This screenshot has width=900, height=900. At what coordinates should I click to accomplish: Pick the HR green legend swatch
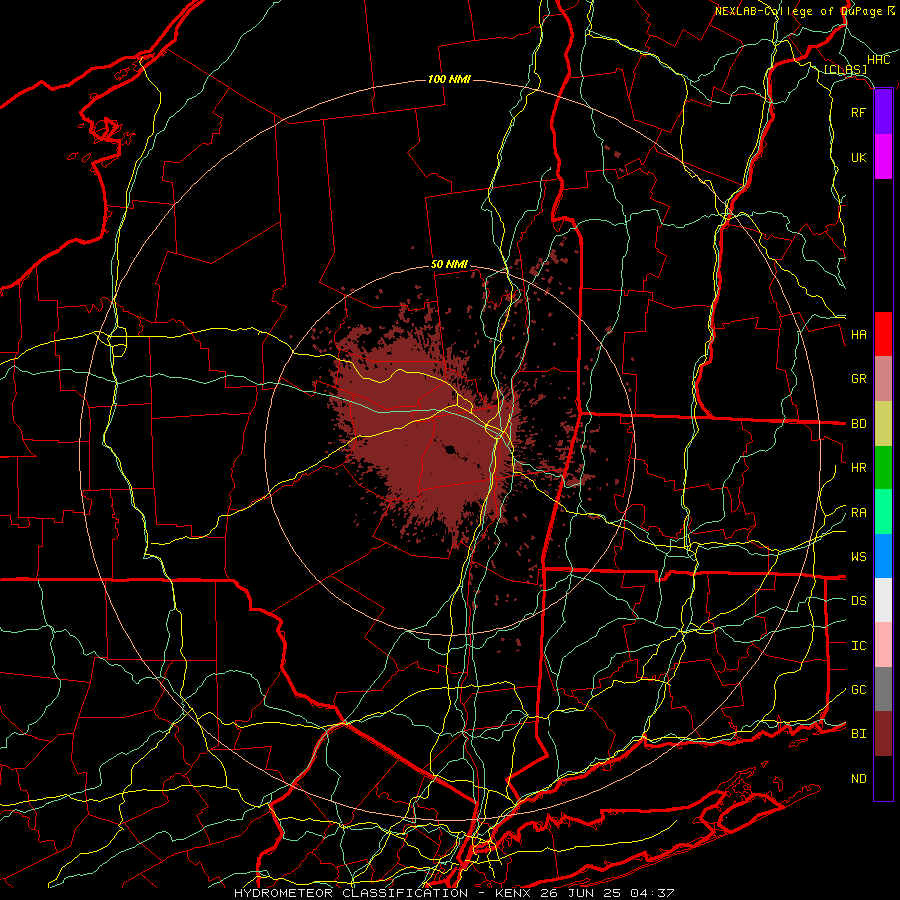coord(883,467)
